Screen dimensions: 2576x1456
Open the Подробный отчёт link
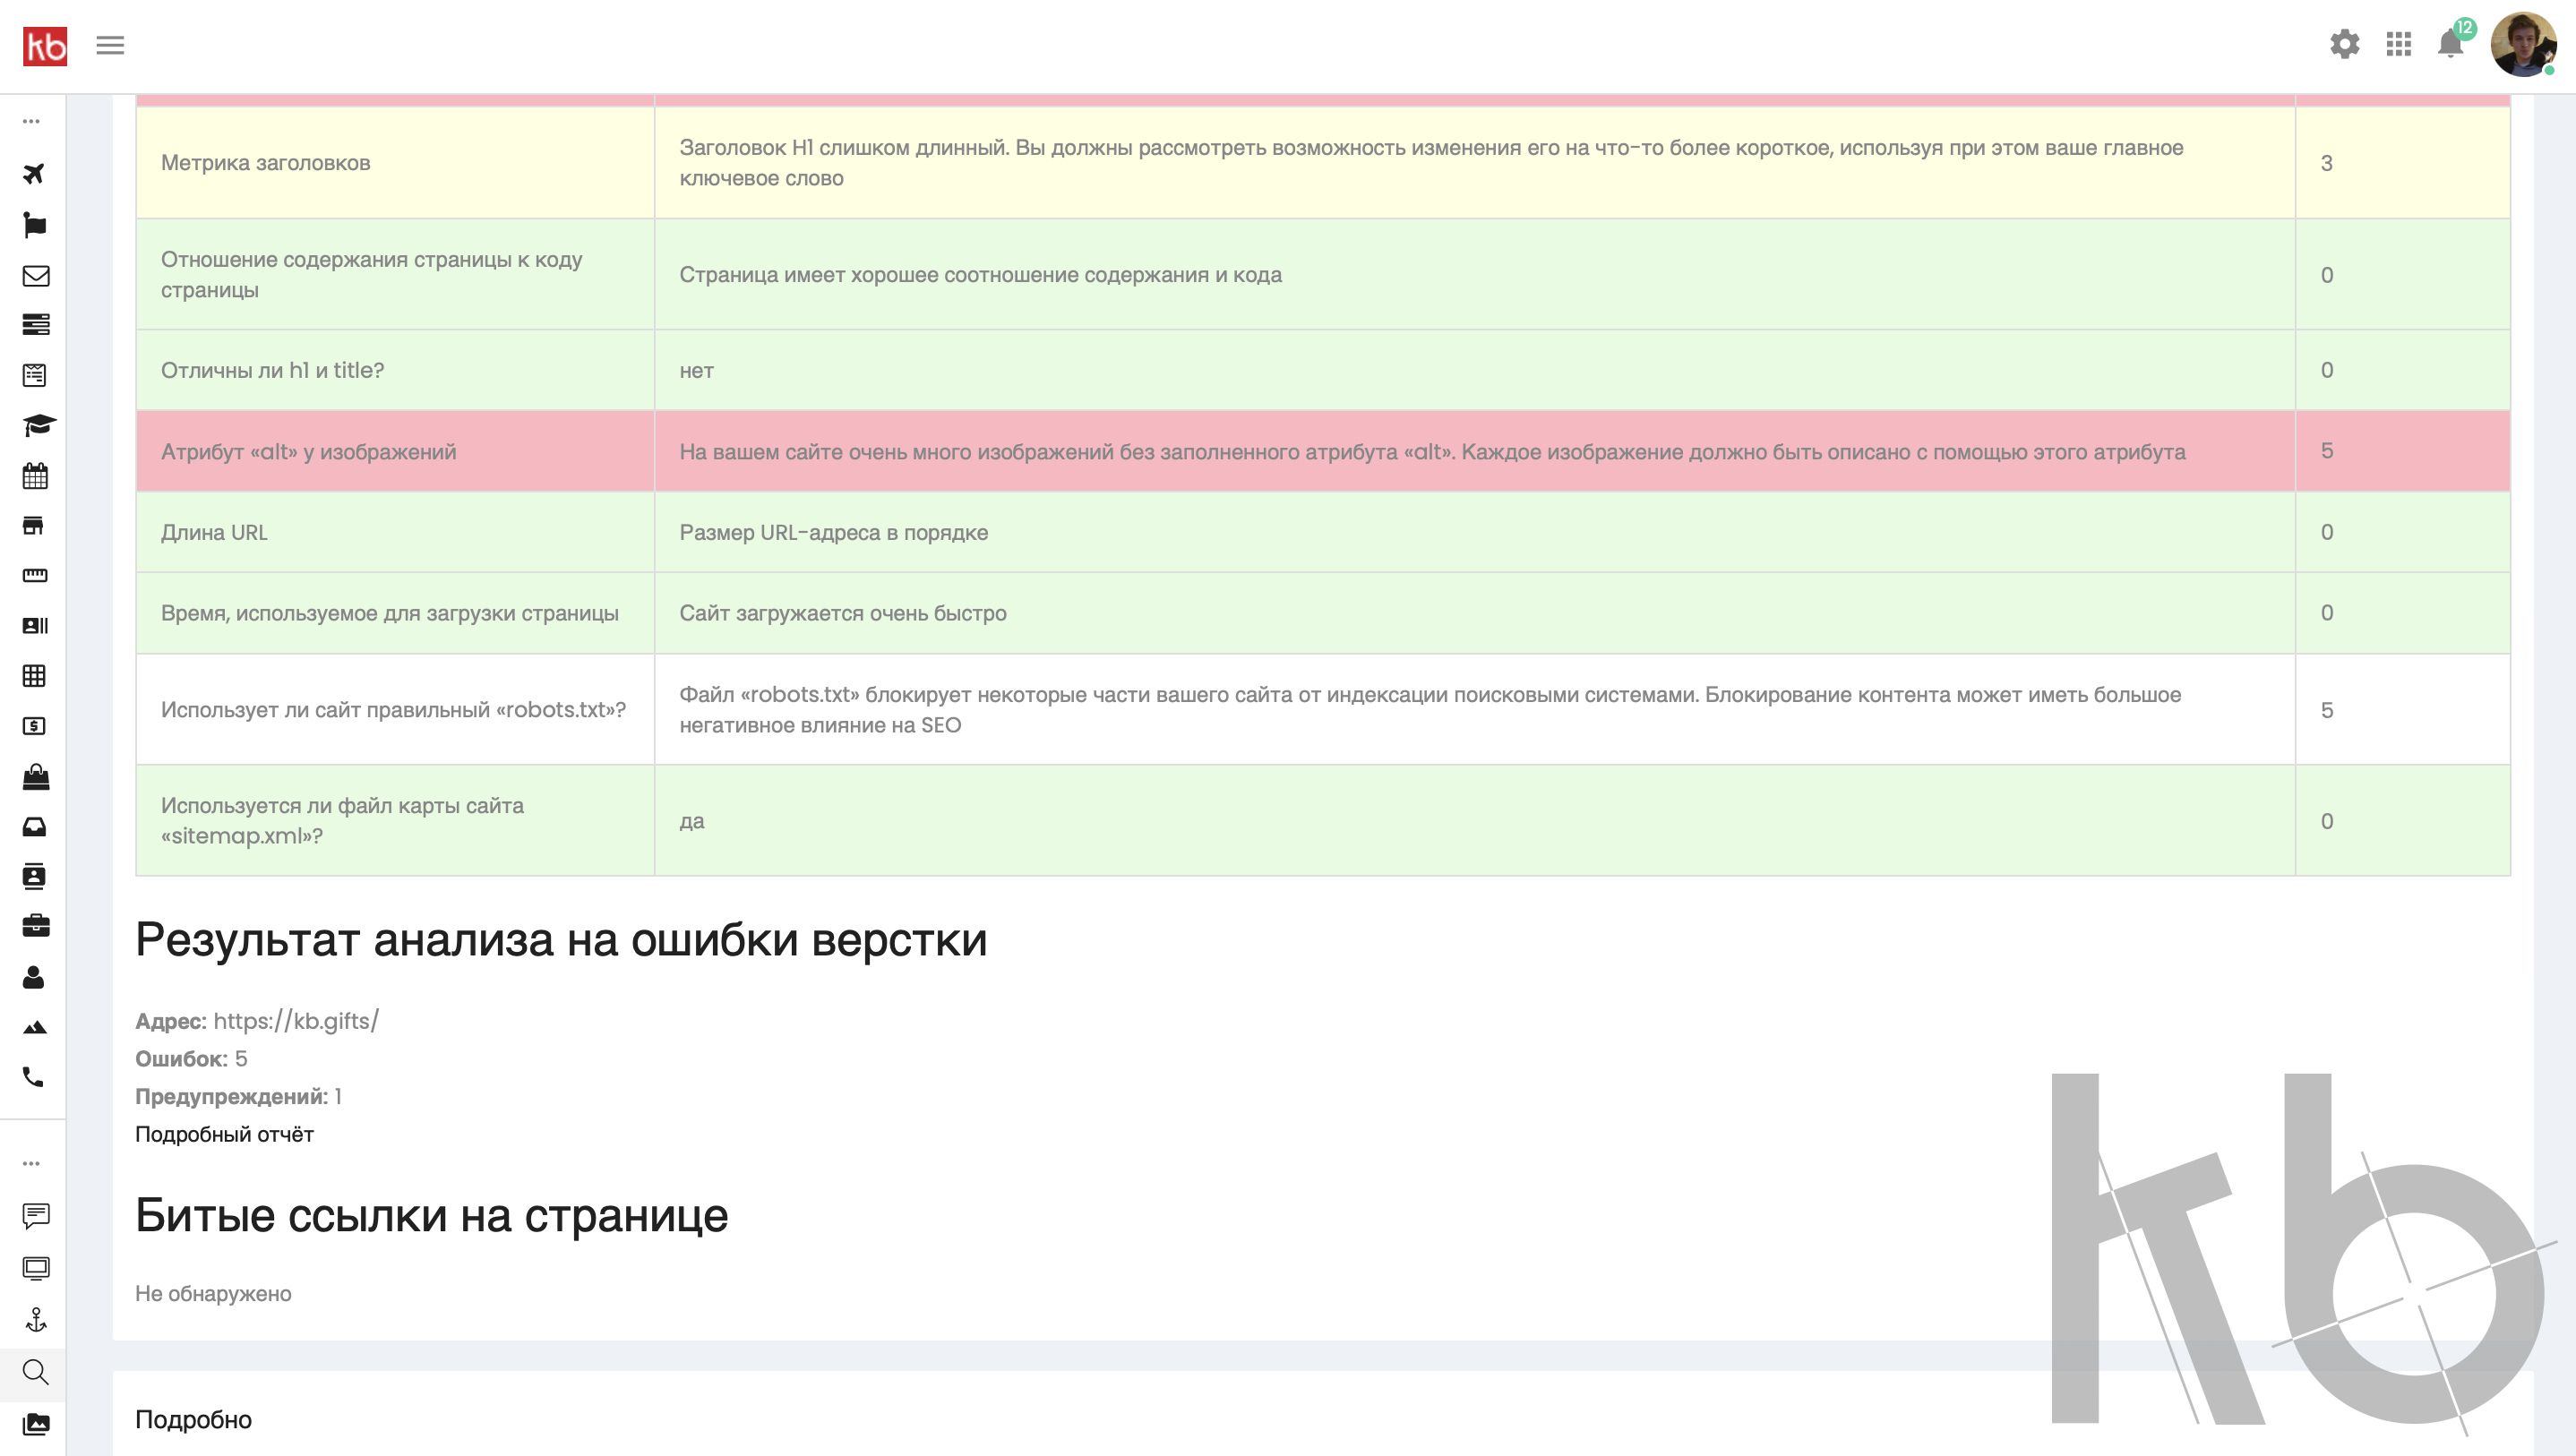[x=224, y=1134]
